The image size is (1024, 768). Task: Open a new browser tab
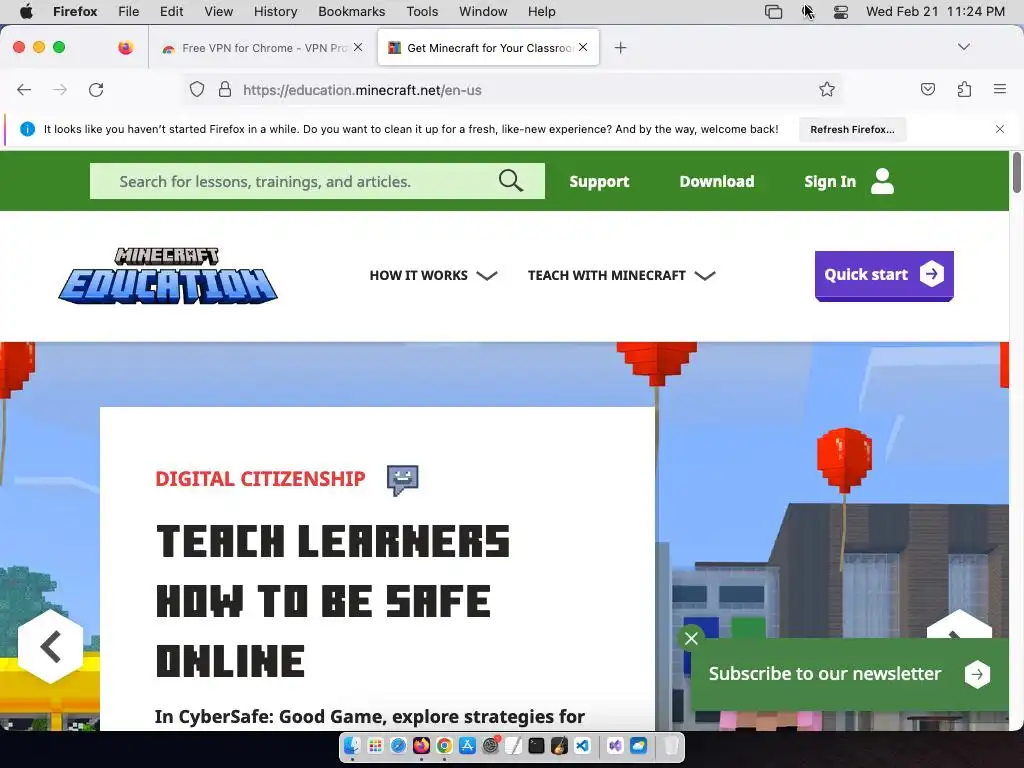click(620, 48)
